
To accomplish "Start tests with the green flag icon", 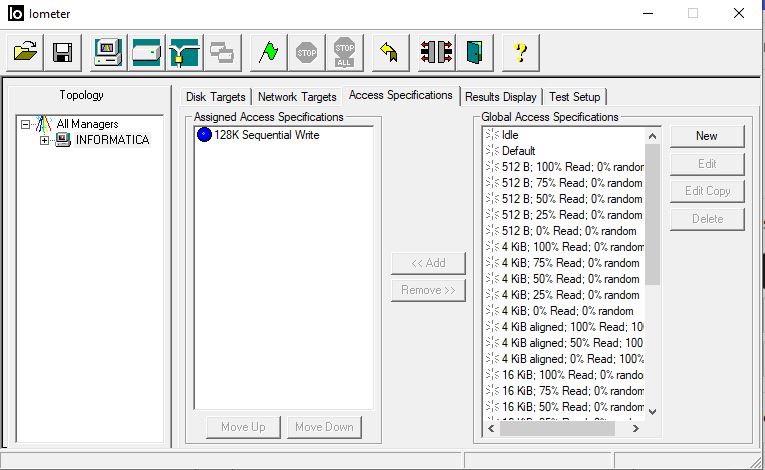I will point(266,52).
